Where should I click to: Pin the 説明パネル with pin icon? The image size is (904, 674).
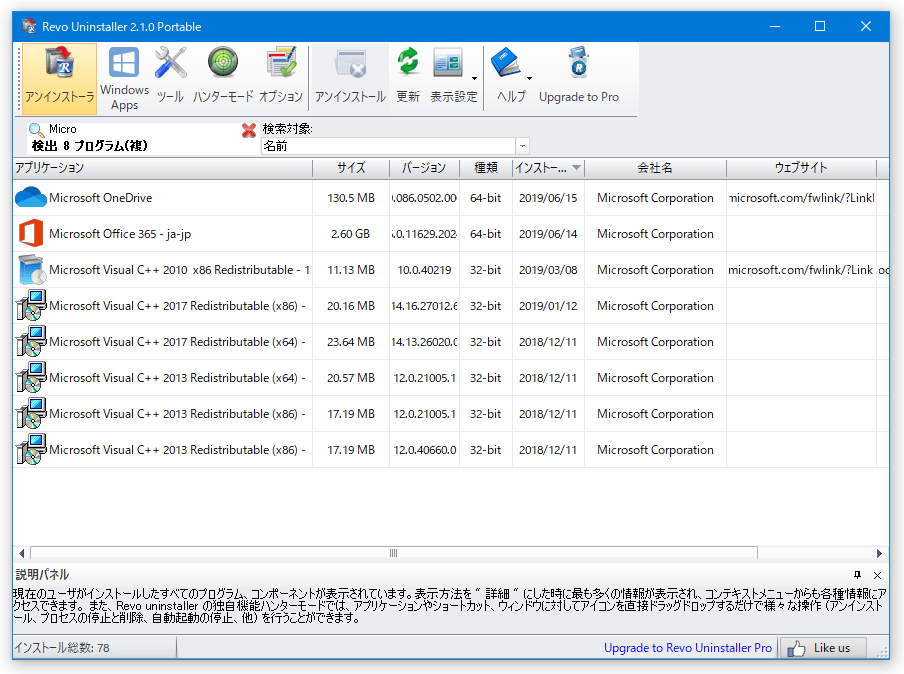point(857,575)
